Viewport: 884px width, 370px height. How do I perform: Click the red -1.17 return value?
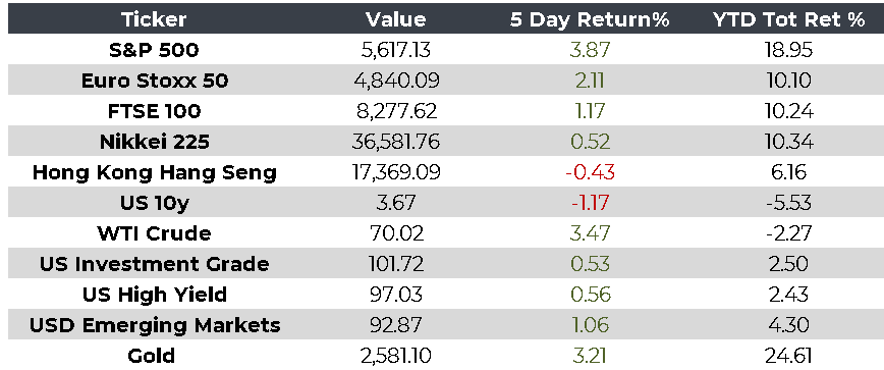point(590,203)
